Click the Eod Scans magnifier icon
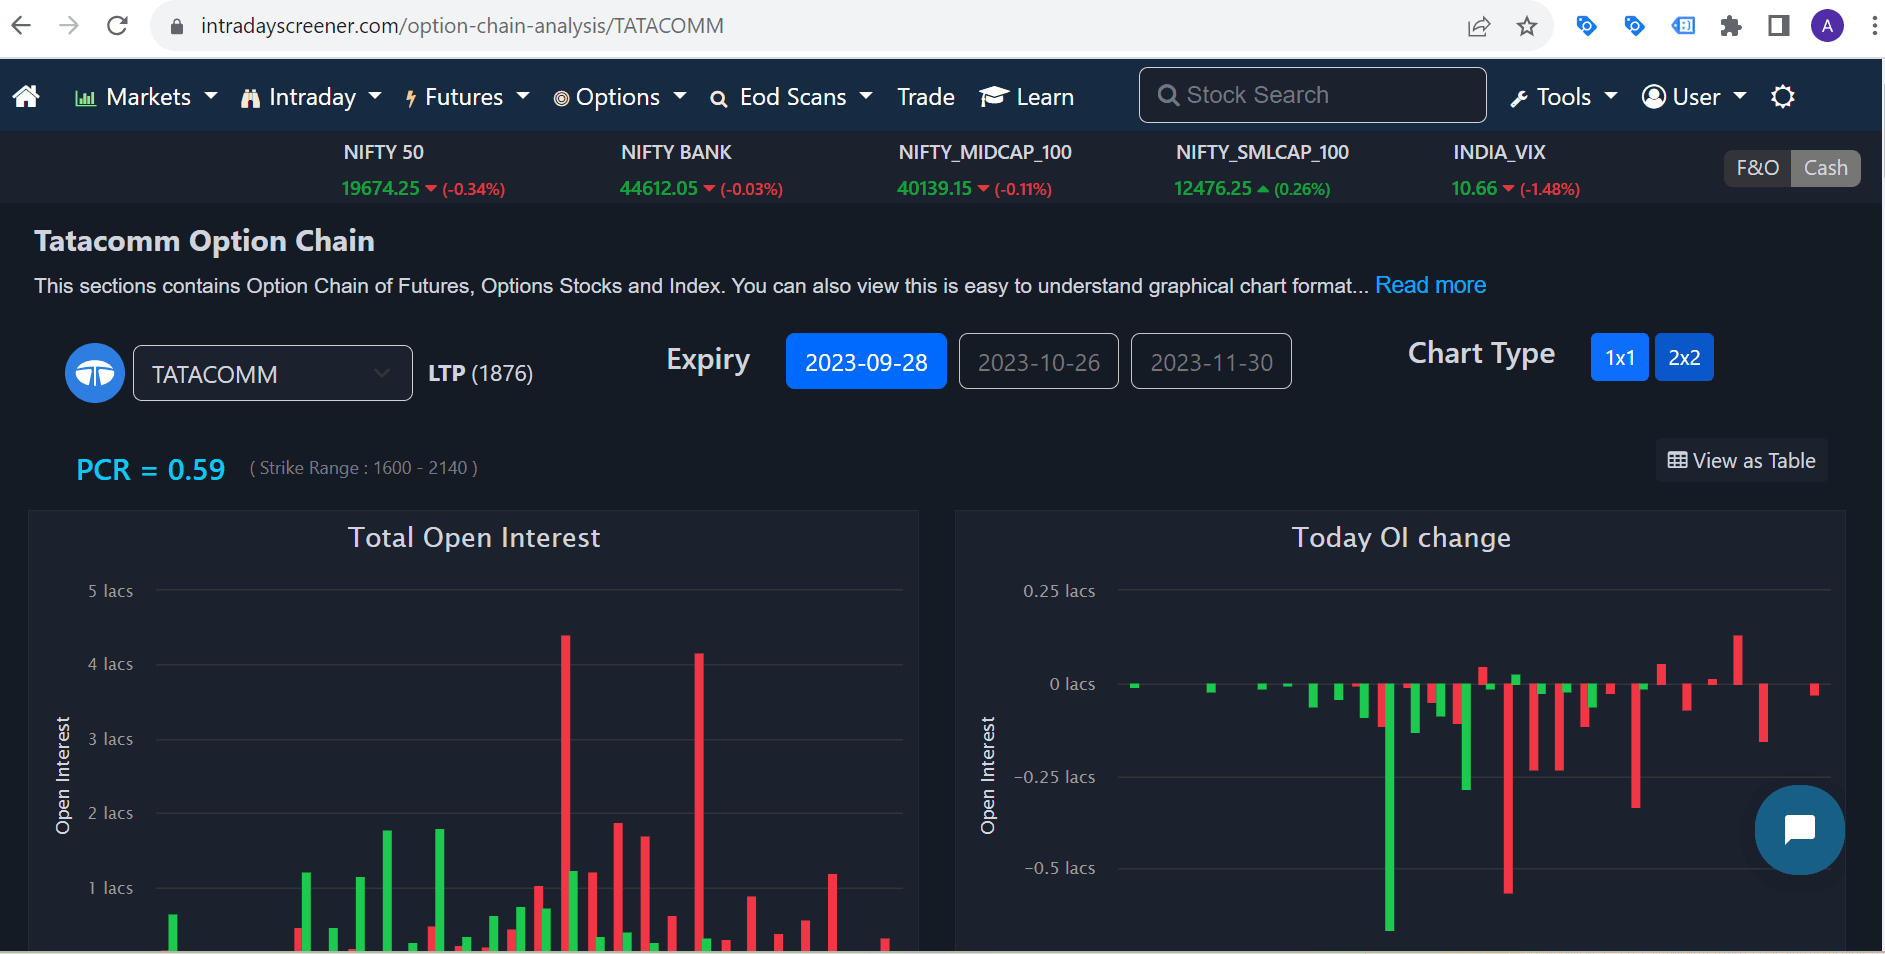 coord(719,98)
